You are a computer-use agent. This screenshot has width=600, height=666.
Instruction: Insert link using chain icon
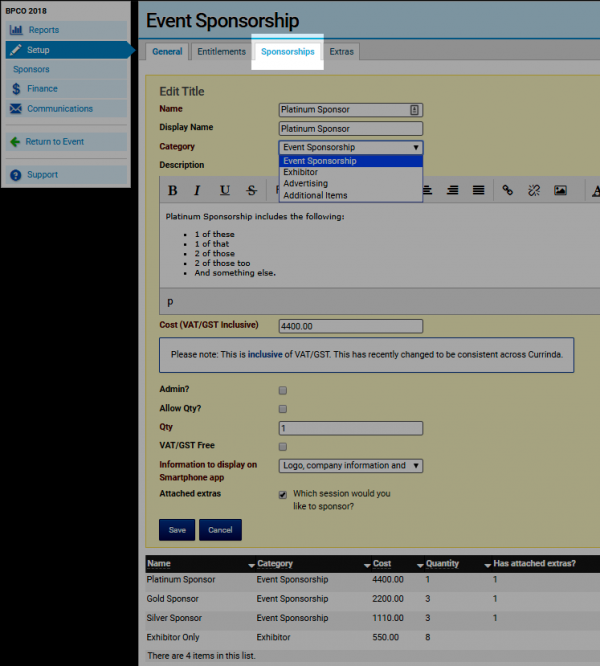click(507, 190)
